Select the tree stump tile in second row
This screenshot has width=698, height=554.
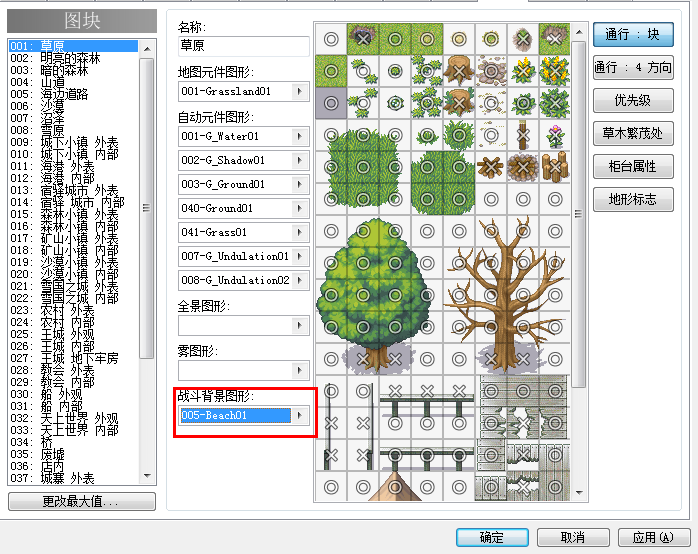tap(459, 71)
